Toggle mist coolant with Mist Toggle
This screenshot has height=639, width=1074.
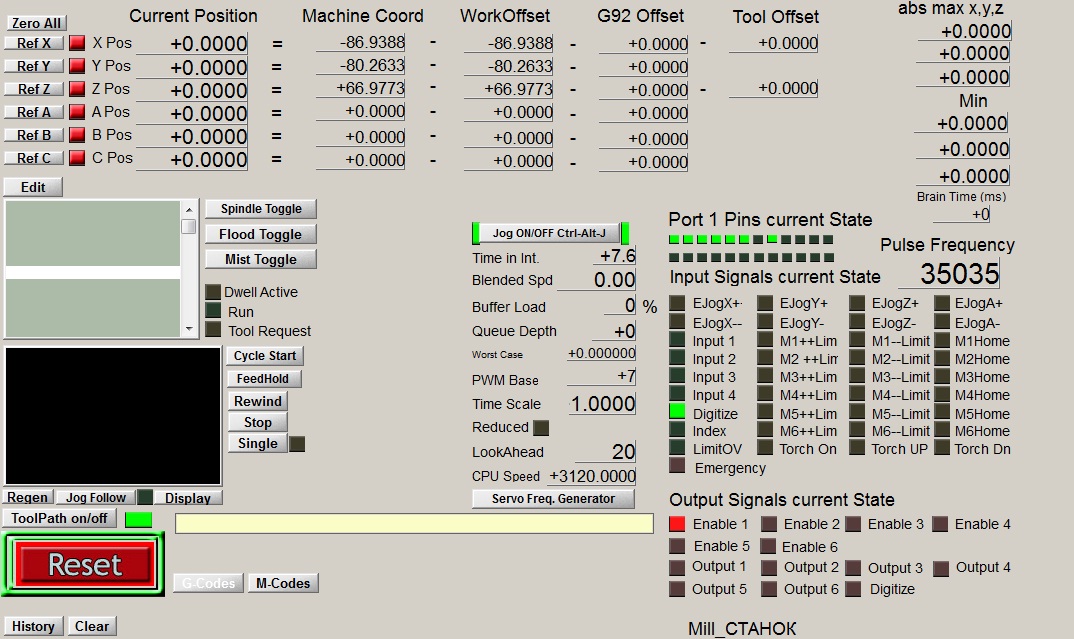pos(260,260)
